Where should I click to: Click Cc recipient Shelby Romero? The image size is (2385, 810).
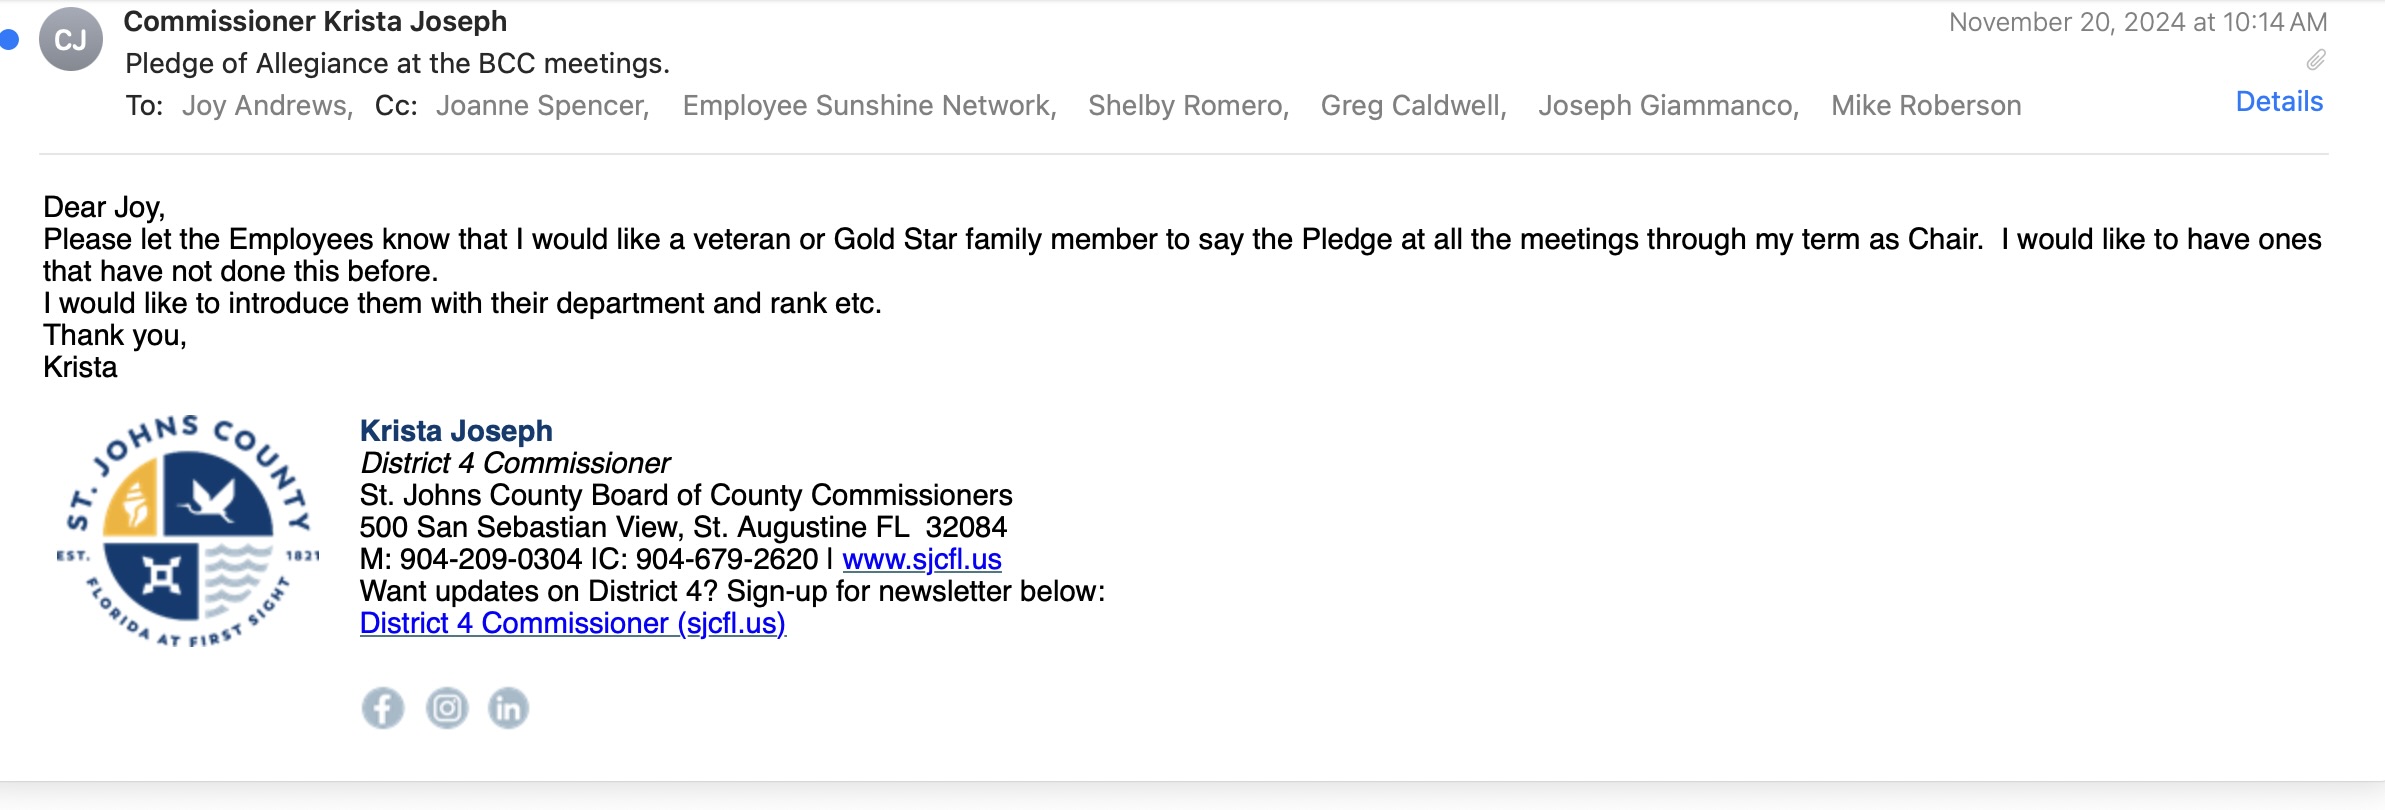pyautogui.click(x=1187, y=106)
